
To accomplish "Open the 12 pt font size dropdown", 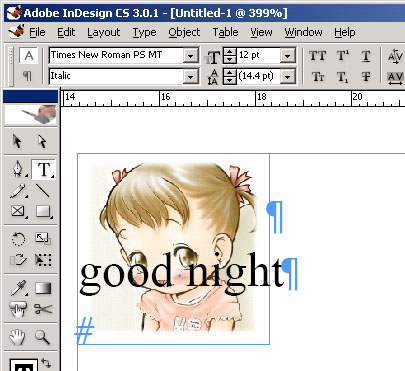I will (287, 56).
